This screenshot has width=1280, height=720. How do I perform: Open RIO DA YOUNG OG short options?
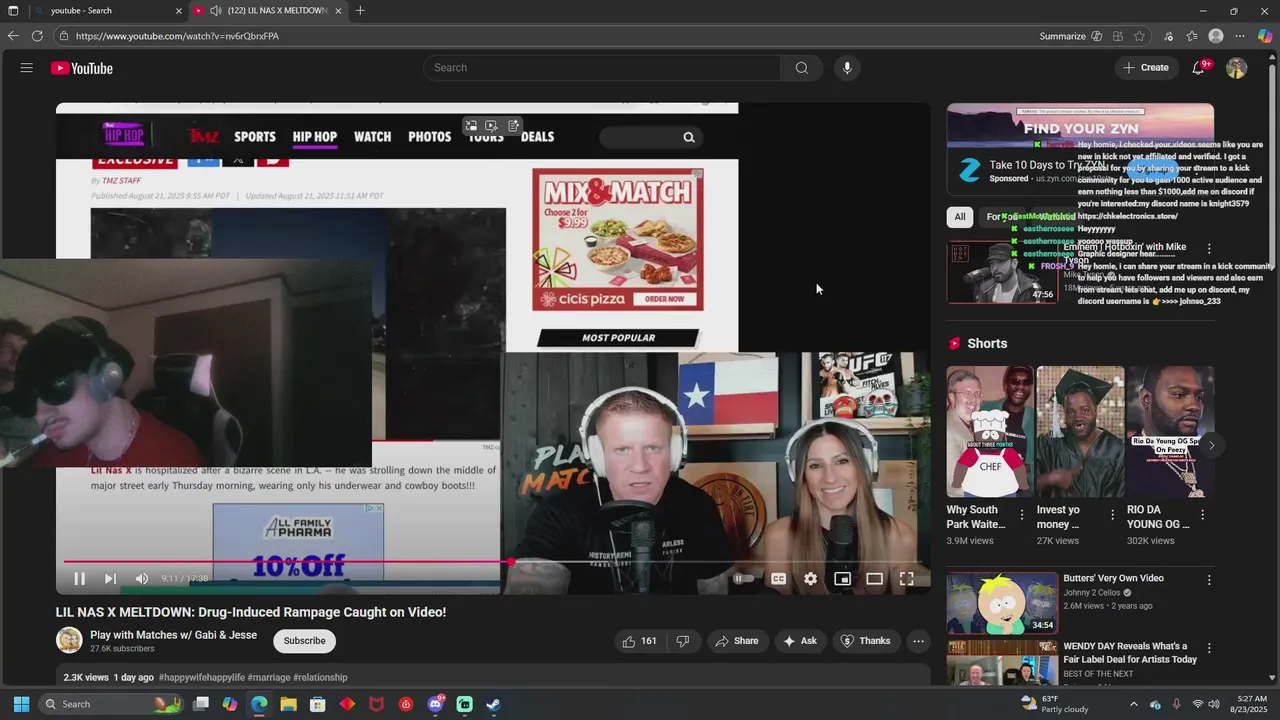(x=1202, y=515)
